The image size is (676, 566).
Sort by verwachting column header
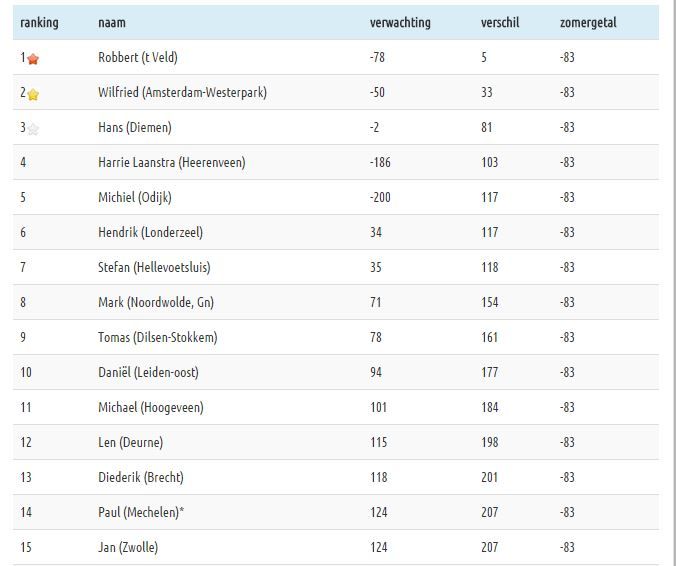[400, 22]
